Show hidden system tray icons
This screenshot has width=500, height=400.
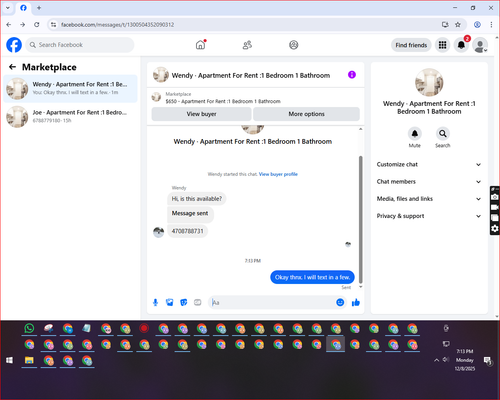coord(436,360)
